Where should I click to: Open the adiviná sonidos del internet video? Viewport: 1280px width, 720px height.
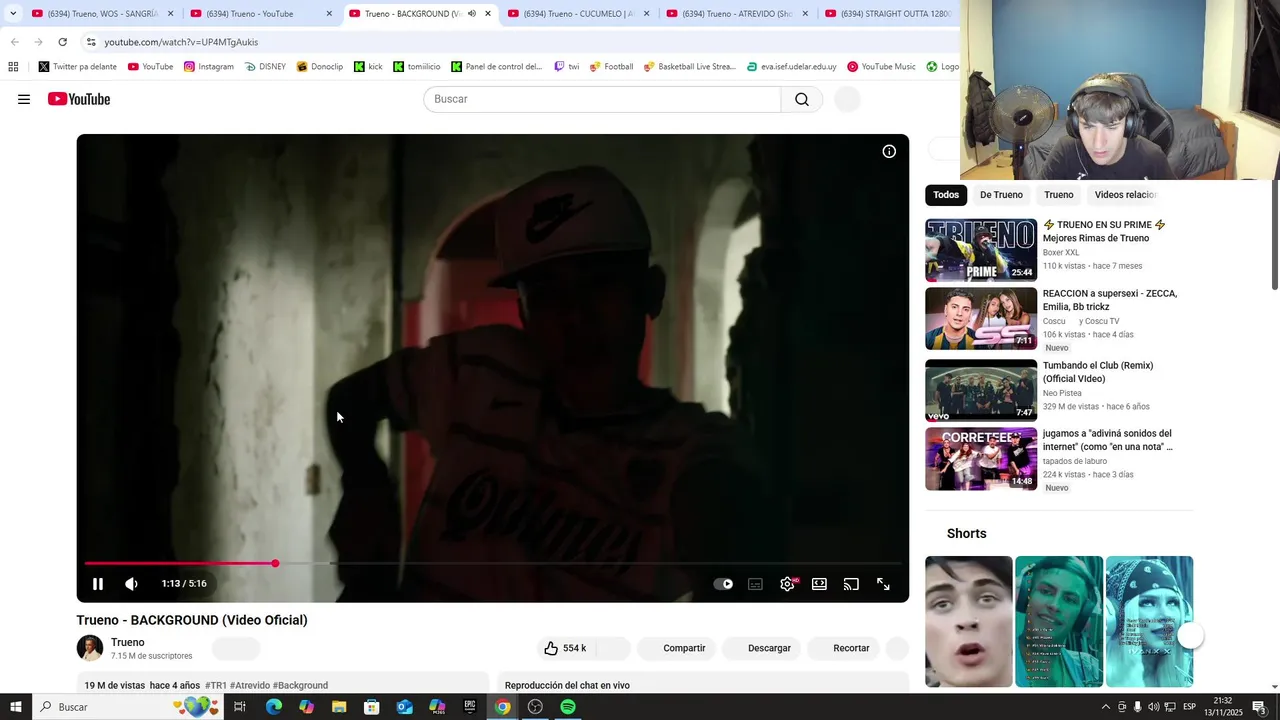[981, 459]
